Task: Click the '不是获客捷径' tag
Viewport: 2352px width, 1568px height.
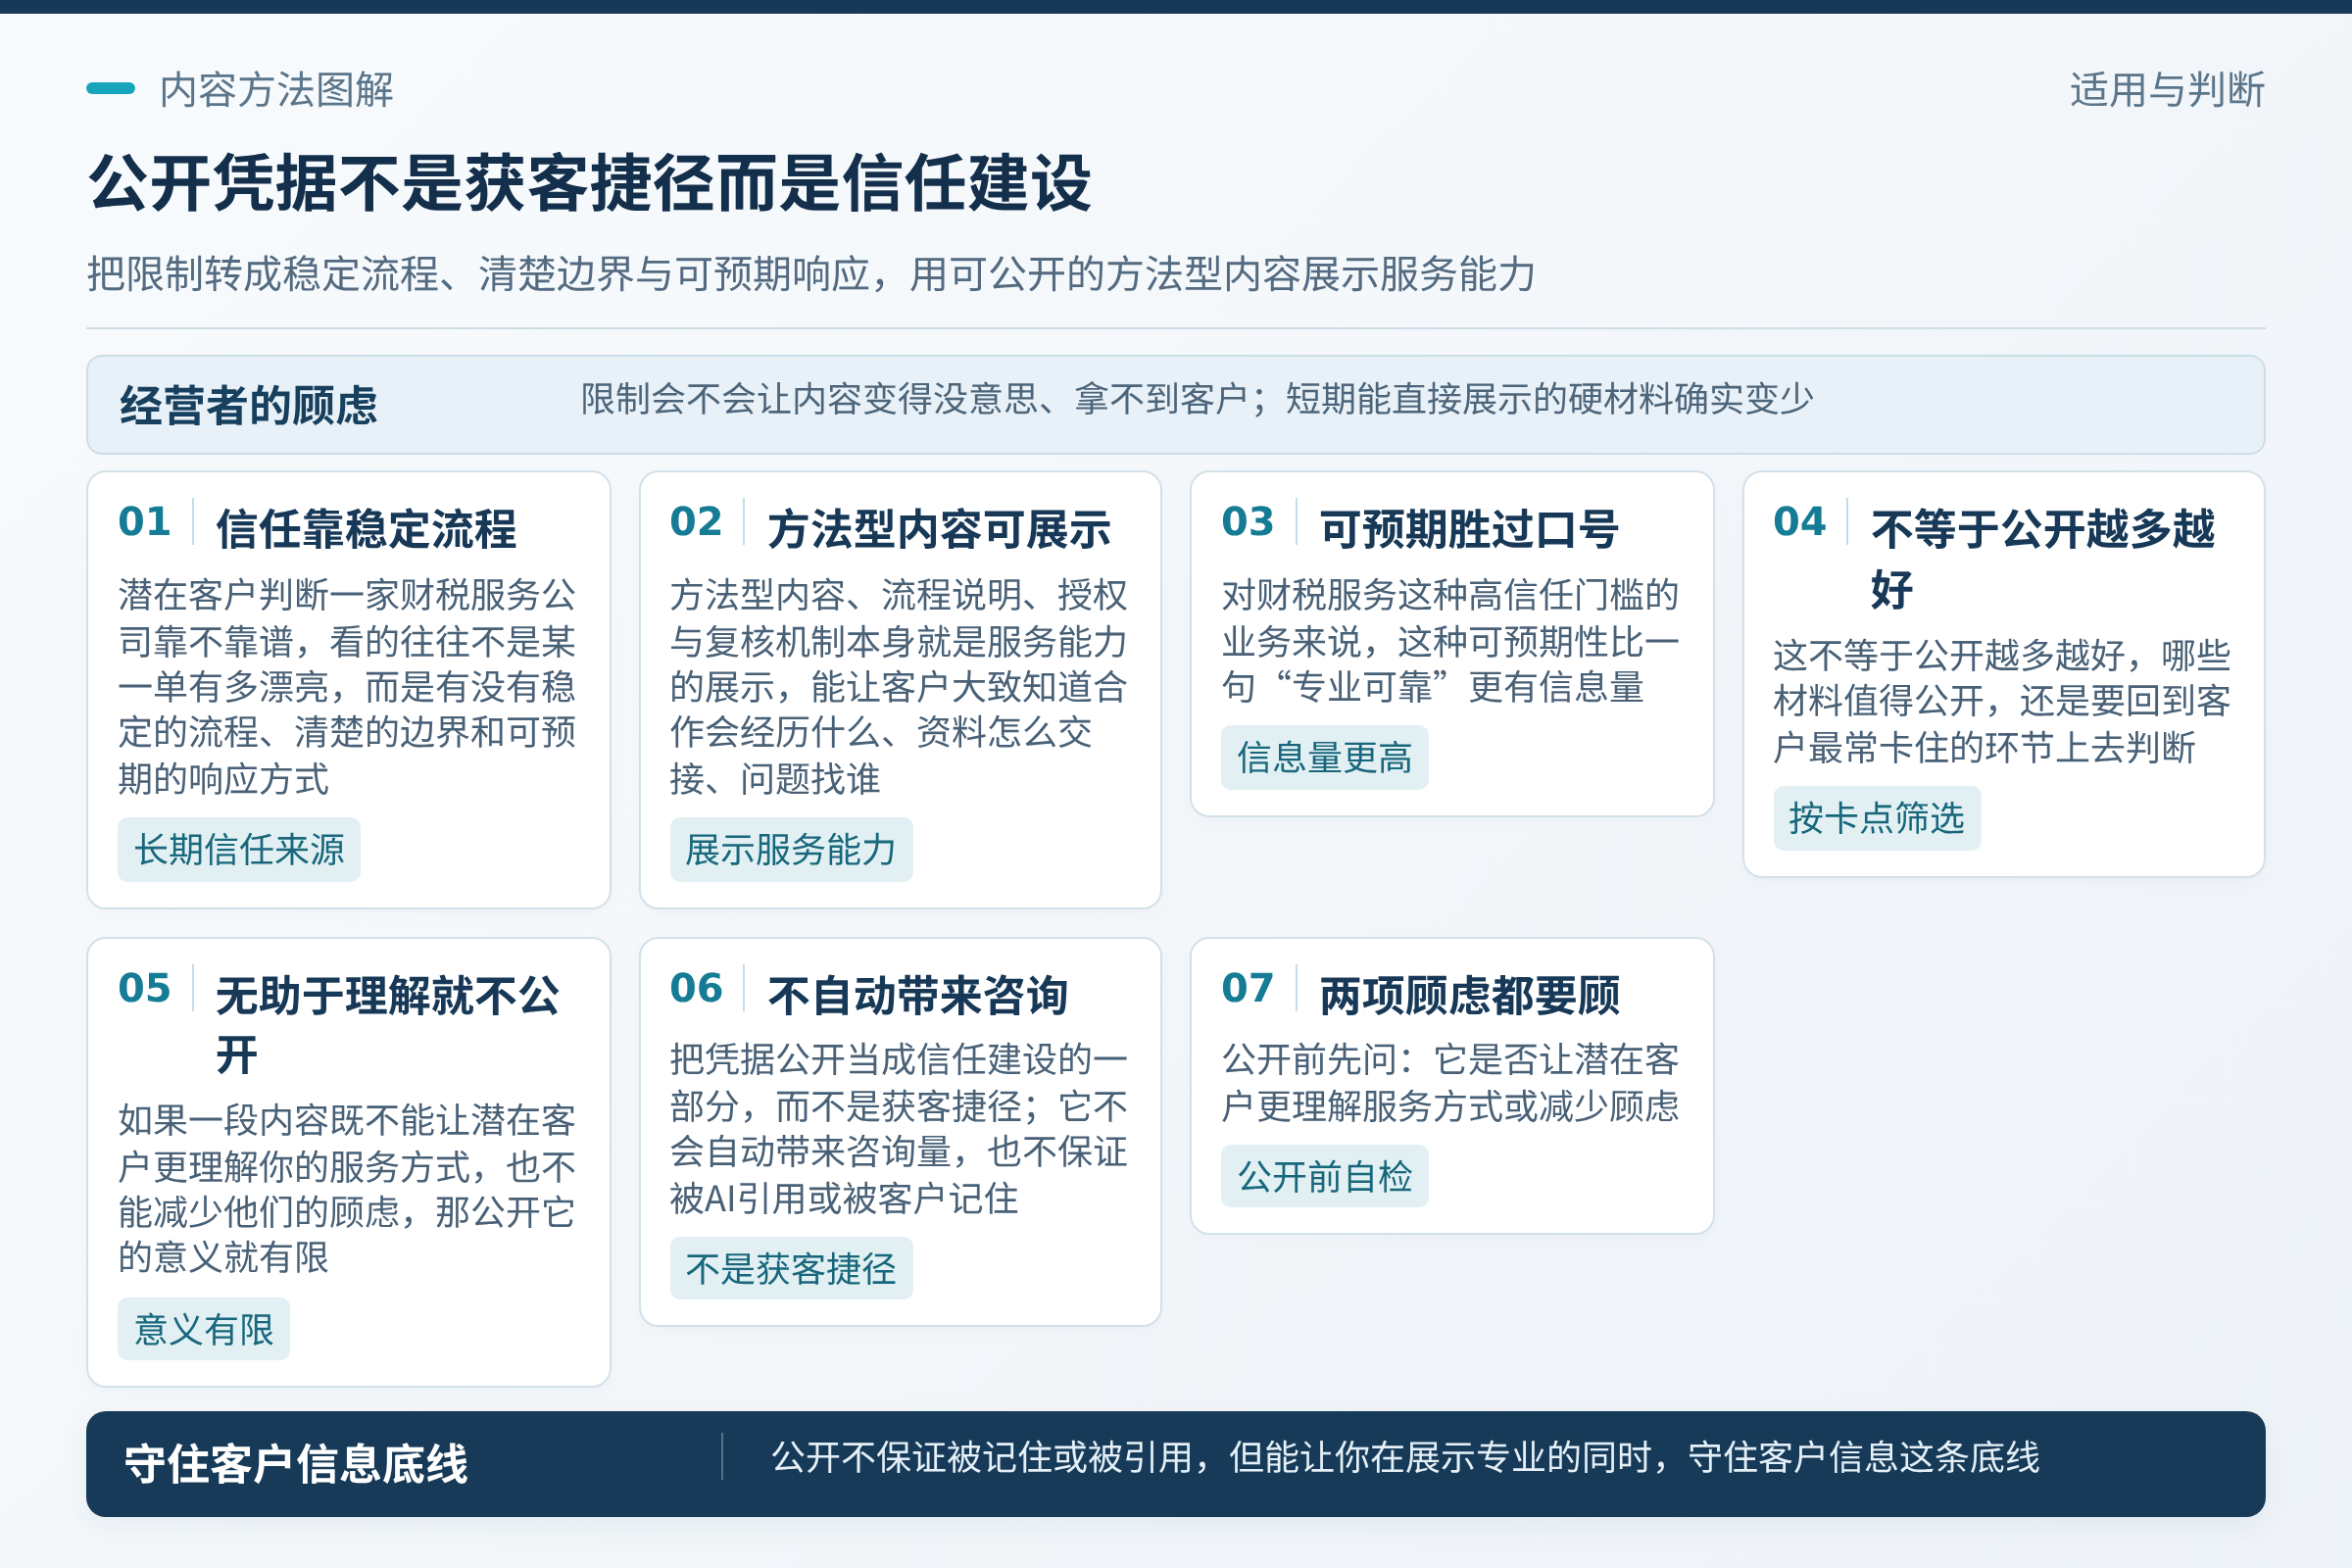Action: [791, 1269]
